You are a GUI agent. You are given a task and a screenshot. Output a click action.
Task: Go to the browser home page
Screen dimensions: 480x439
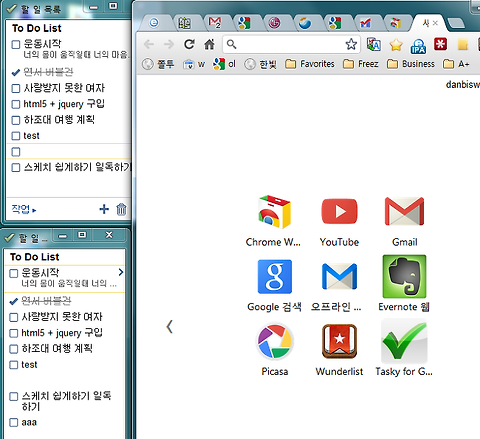pos(209,44)
